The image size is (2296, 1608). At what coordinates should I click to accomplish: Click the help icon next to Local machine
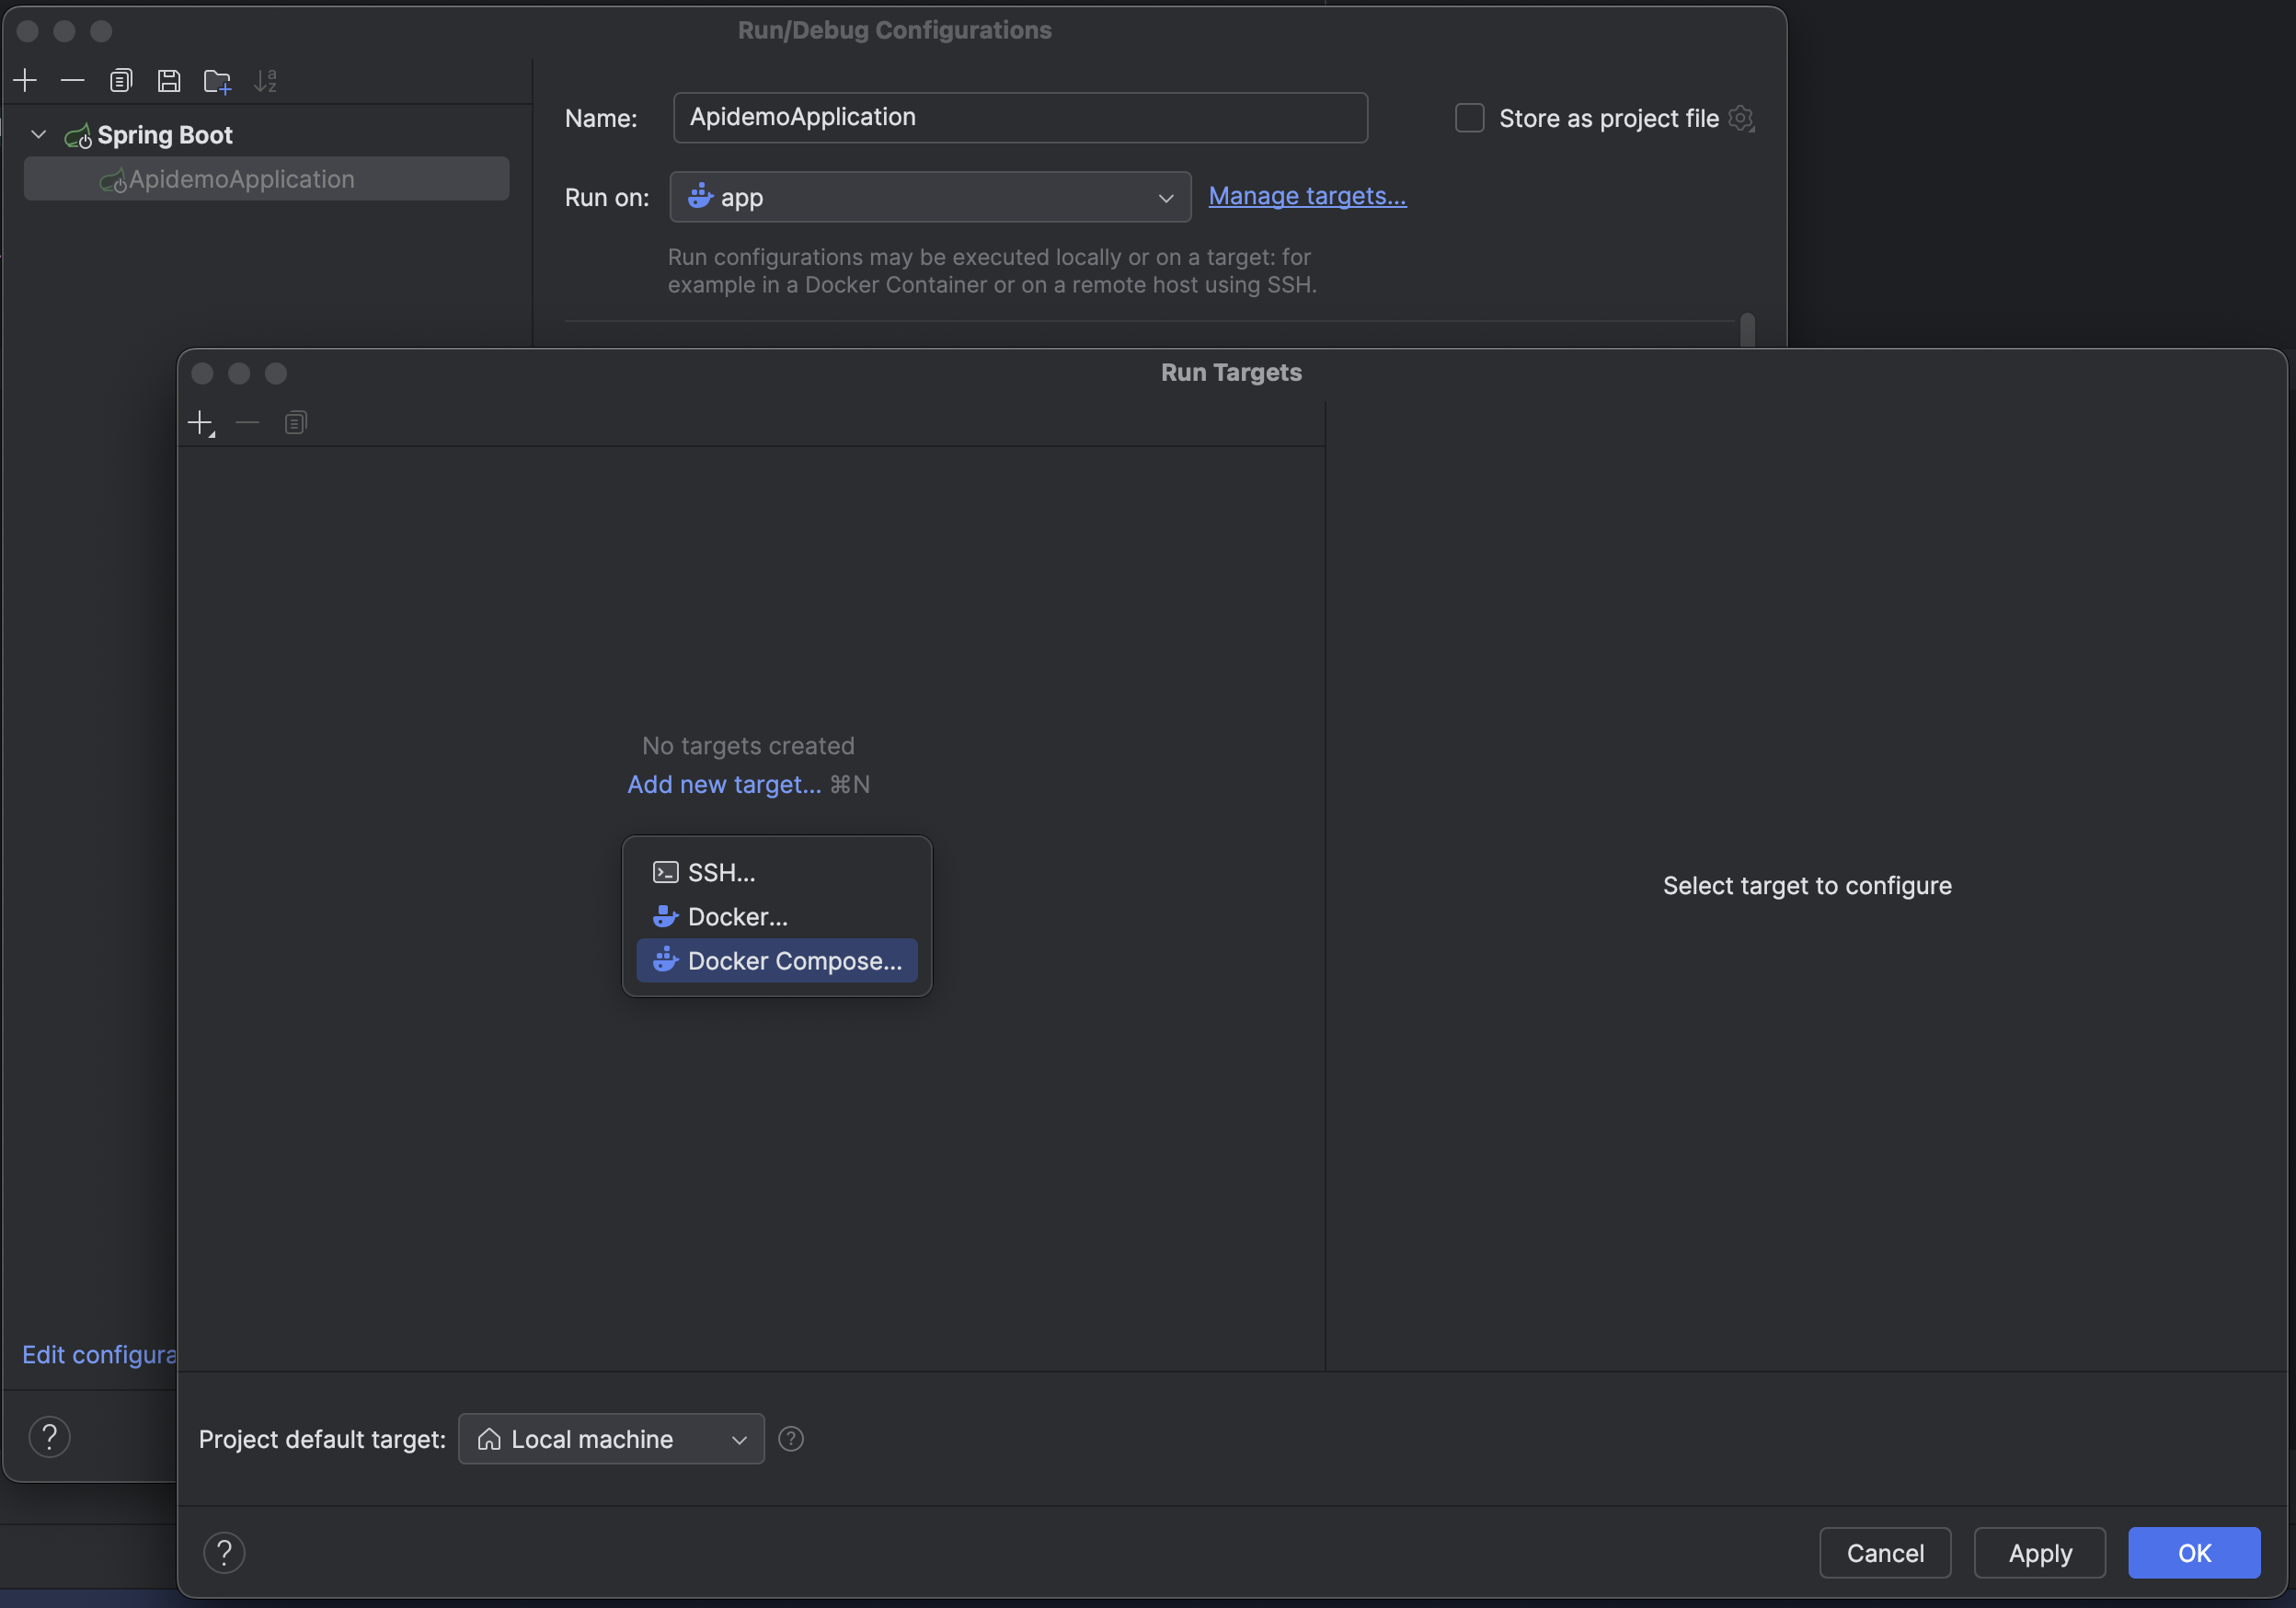791,1438
